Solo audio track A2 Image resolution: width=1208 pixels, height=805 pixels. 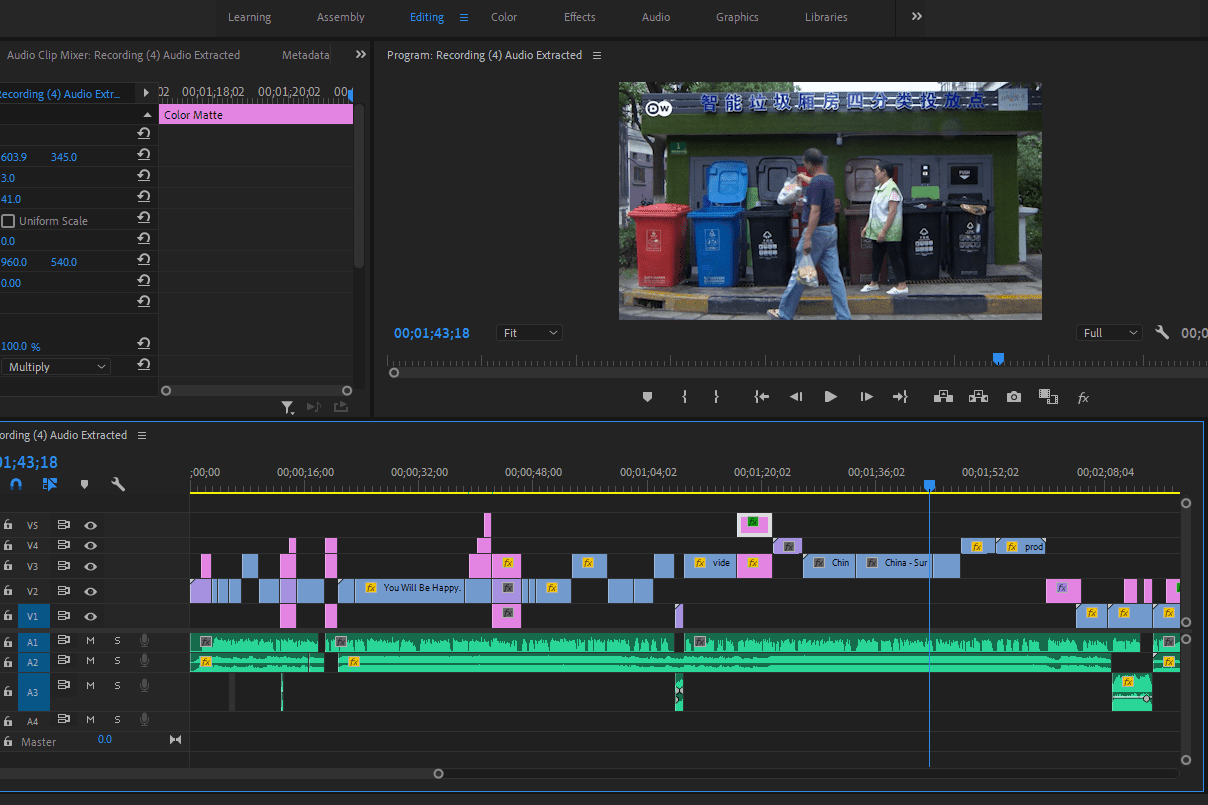pyautogui.click(x=117, y=661)
